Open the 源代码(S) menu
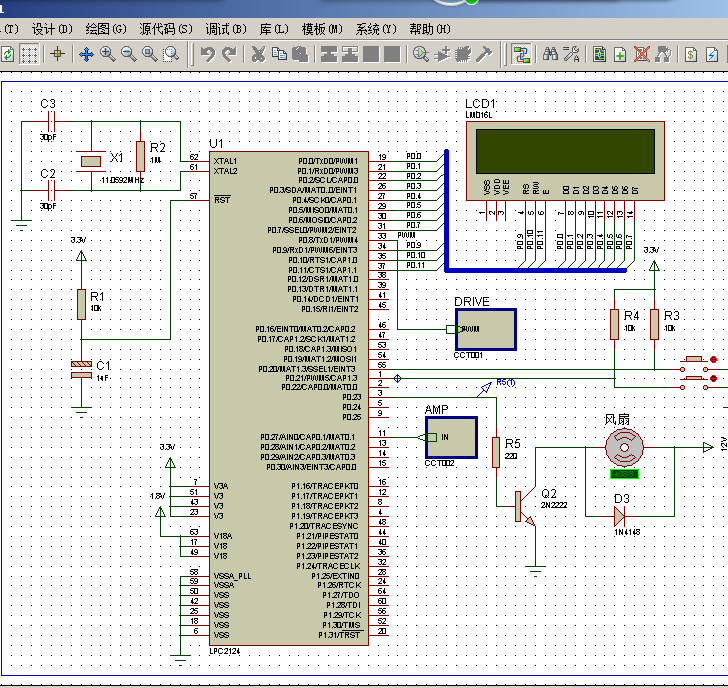 166,29
